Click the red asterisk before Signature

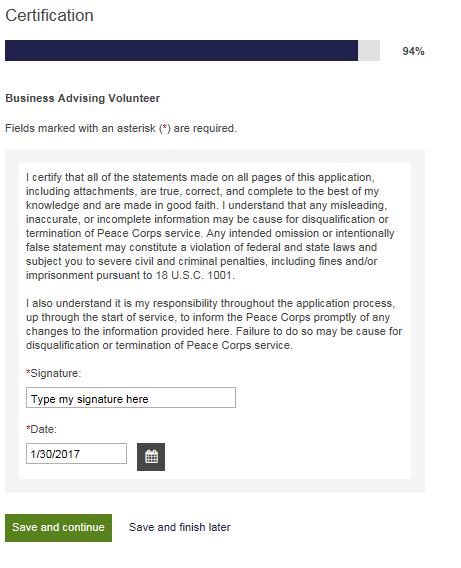tap(28, 372)
